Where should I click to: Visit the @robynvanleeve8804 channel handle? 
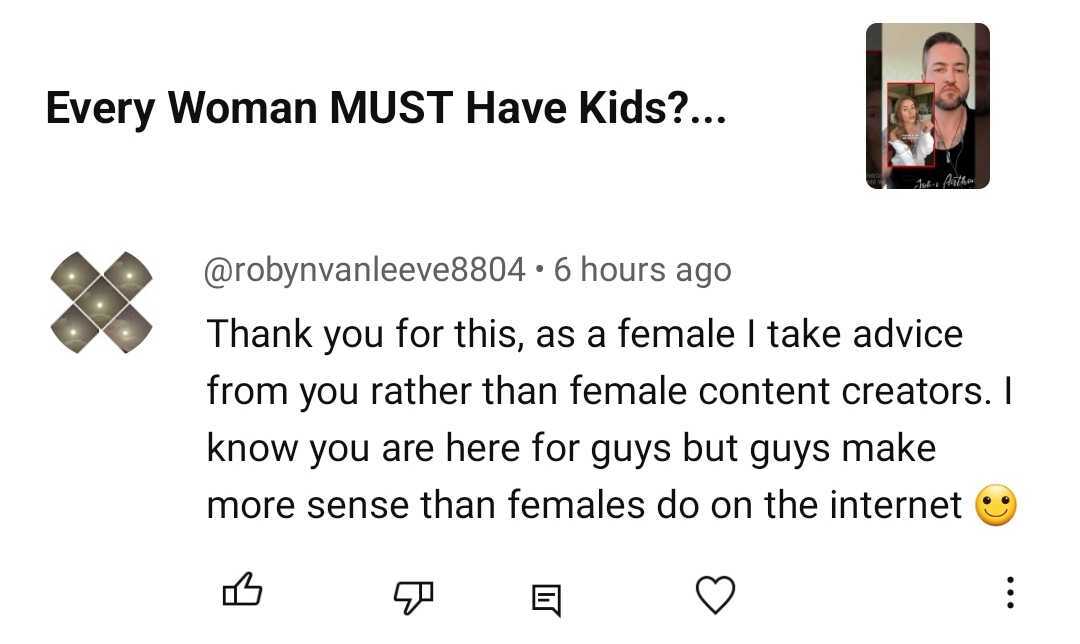365,270
